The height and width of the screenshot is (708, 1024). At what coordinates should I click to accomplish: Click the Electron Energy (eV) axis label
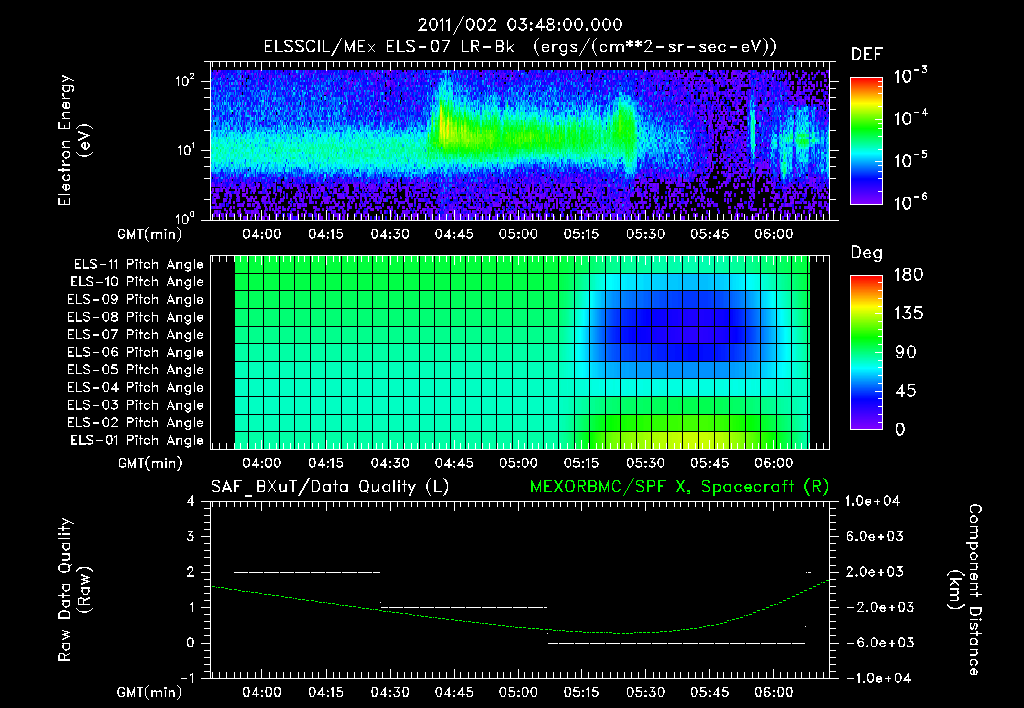point(75,140)
